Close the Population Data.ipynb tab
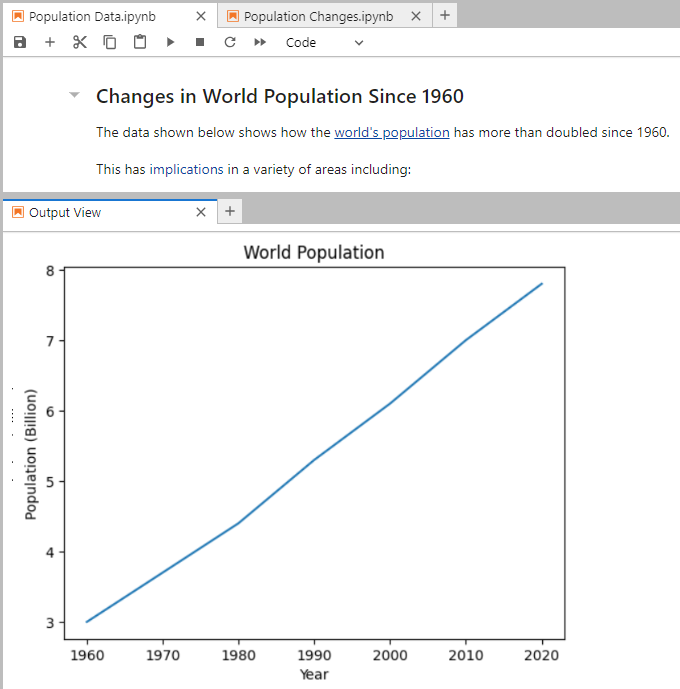The height and width of the screenshot is (689, 680). pos(200,16)
